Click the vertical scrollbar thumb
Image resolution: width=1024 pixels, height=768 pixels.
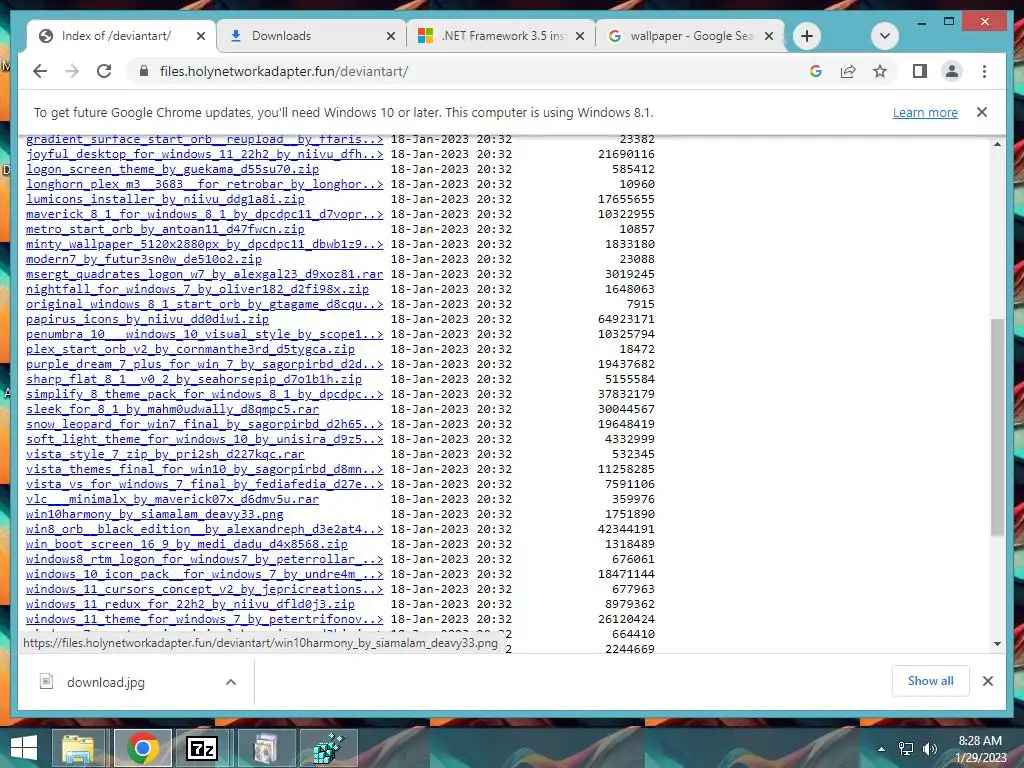coord(997,428)
